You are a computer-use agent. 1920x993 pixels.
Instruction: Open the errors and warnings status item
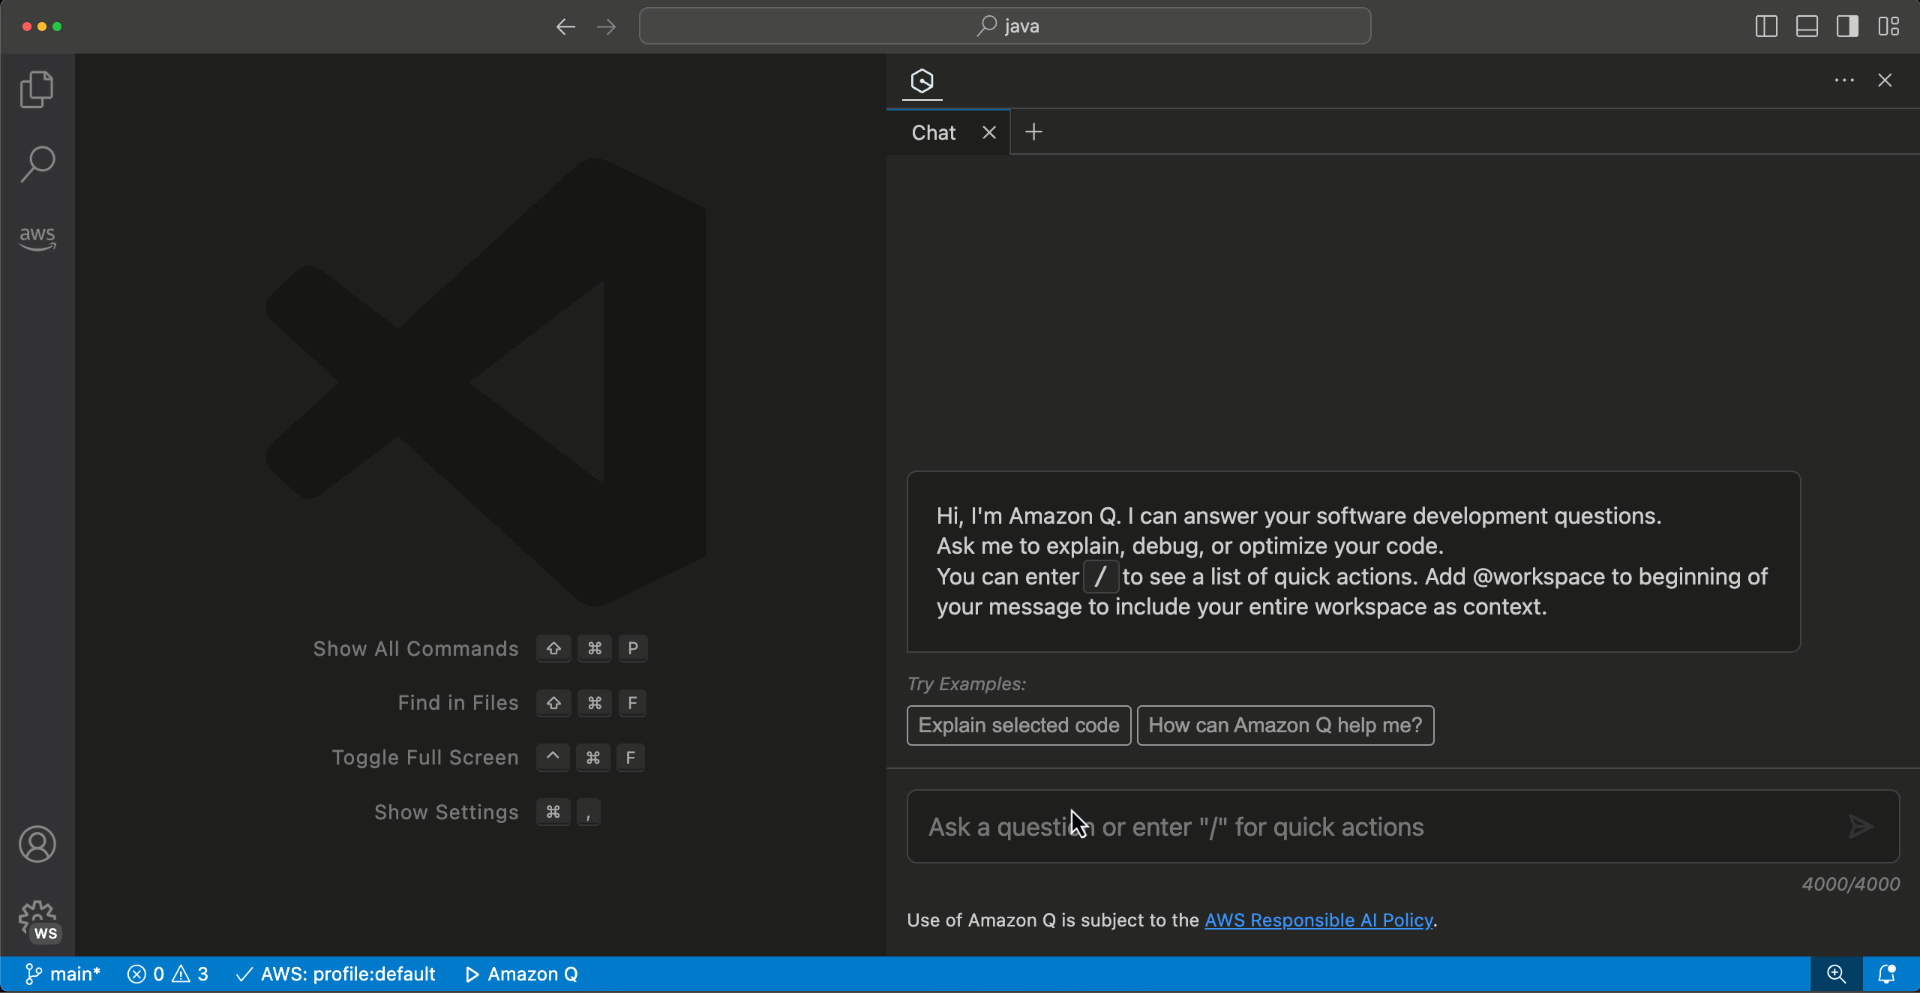tap(168, 974)
